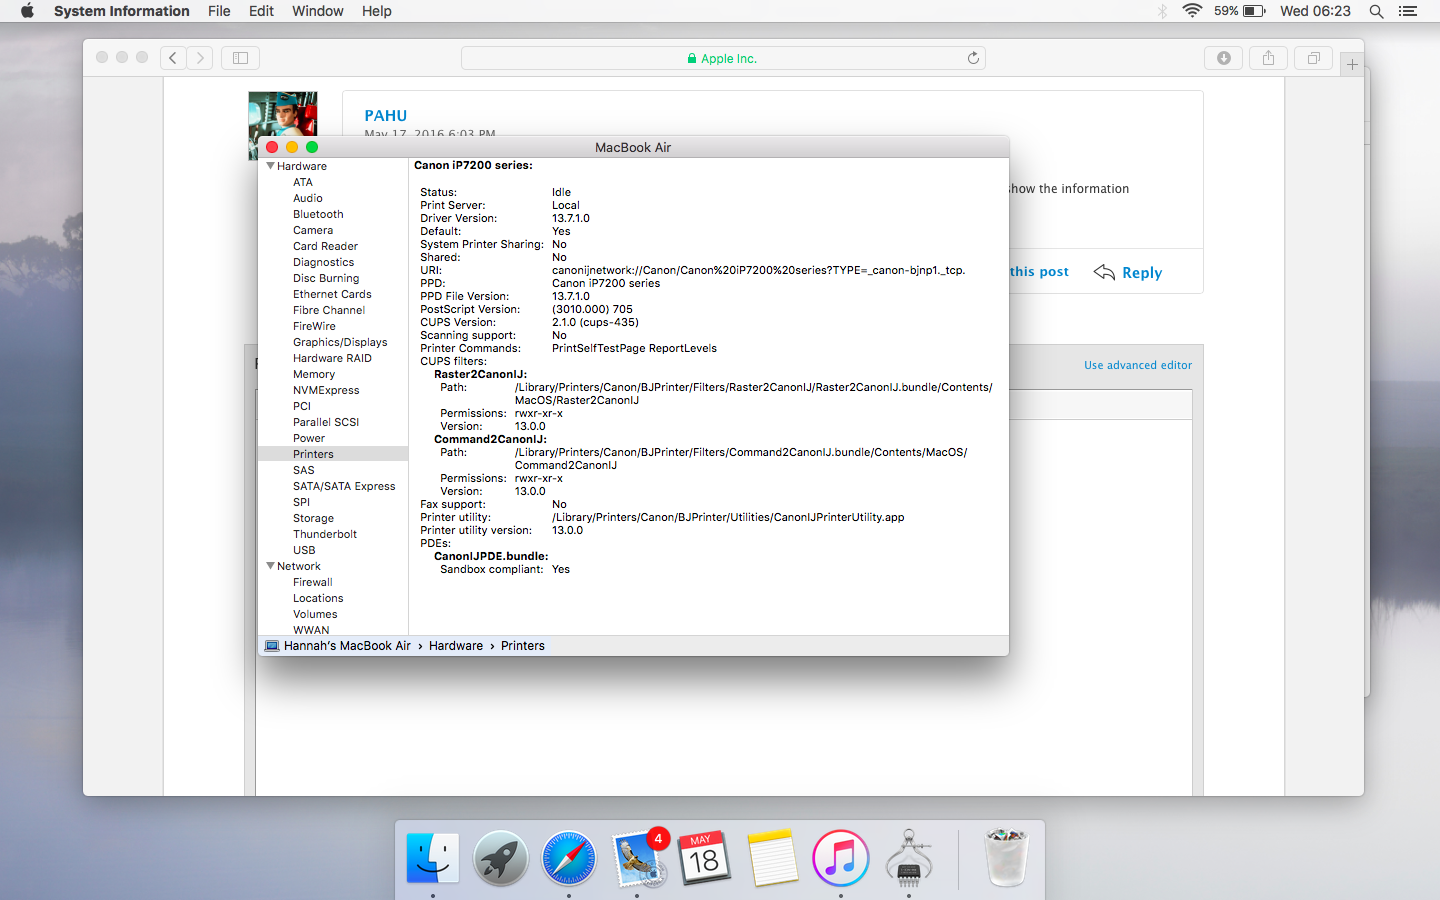Open the File menu
The width and height of the screenshot is (1440, 900).
coord(219,11)
